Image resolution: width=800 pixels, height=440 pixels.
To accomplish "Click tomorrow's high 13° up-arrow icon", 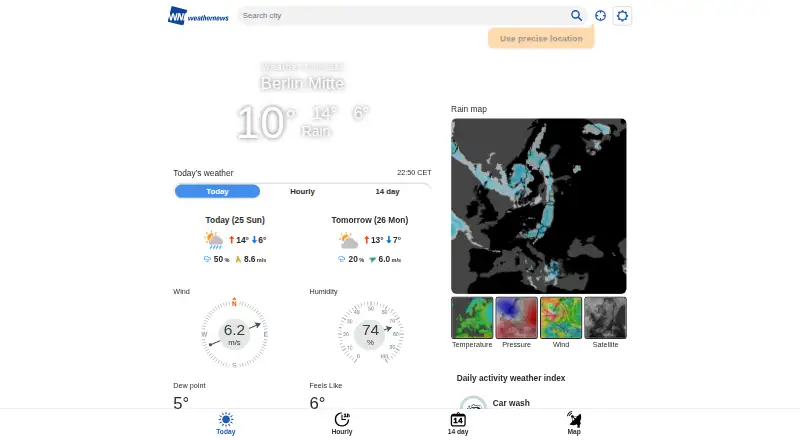I will (x=366, y=239).
